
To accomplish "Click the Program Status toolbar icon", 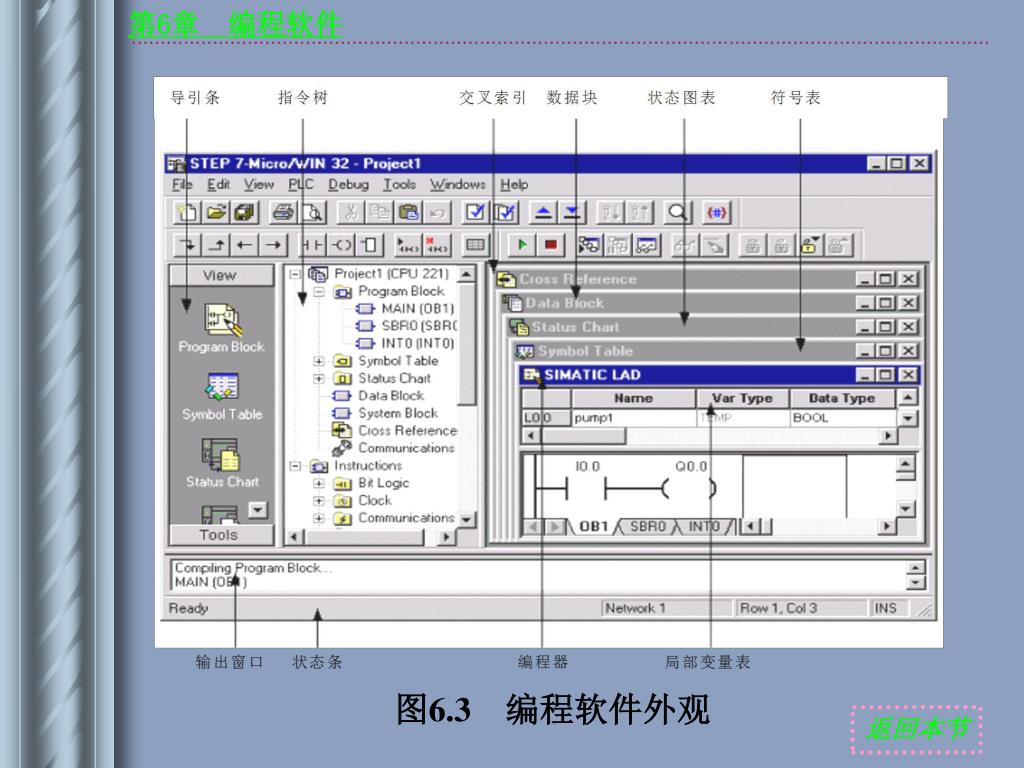I will [589, 246].
